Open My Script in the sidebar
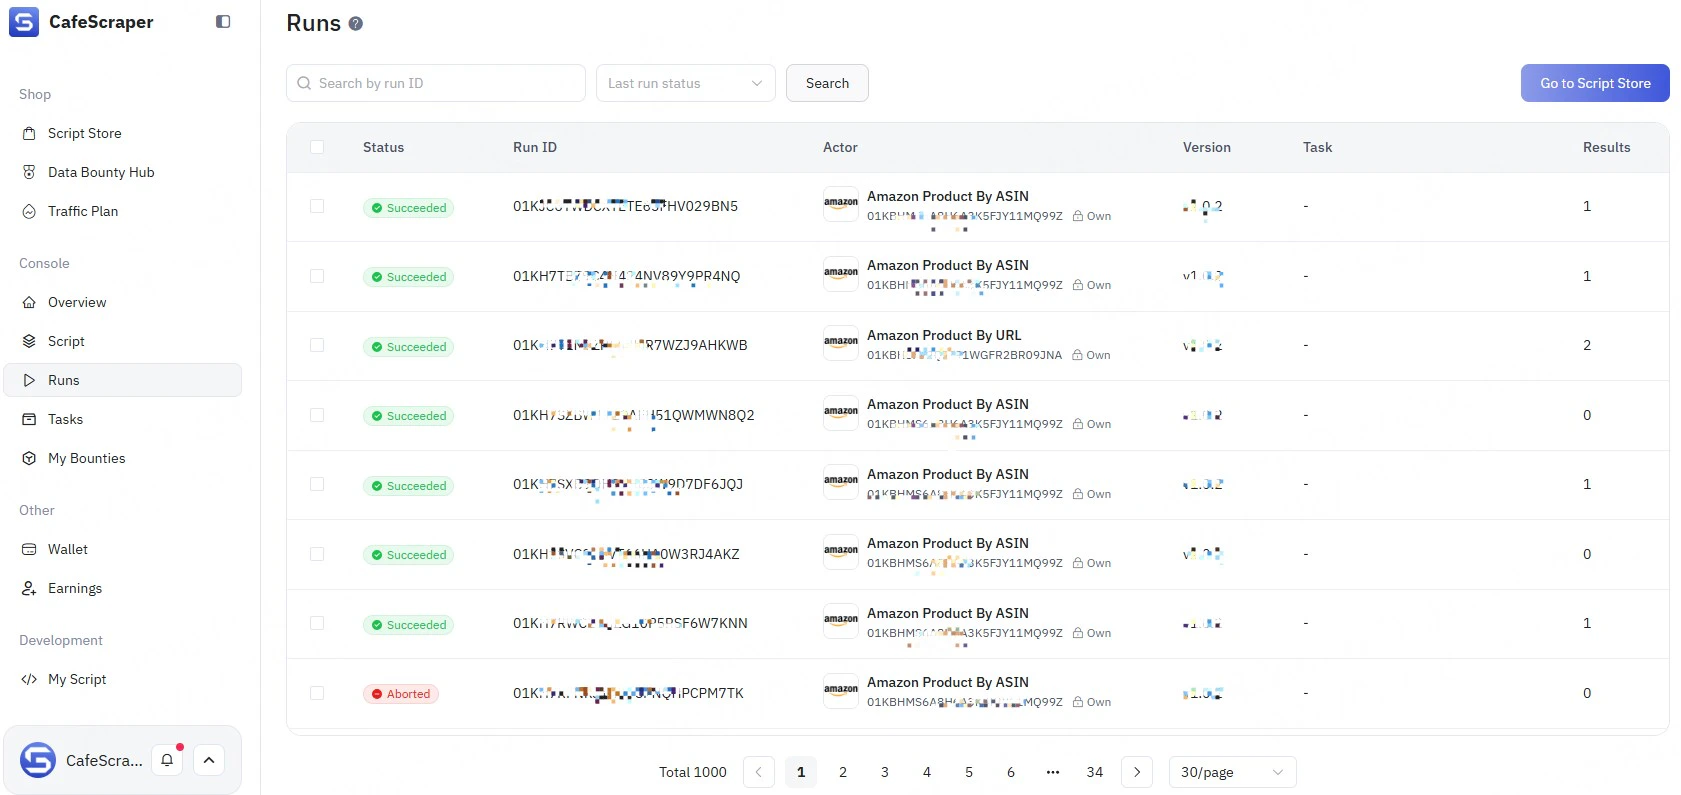Image resolution: width=1681 pixels, height=795 pixels. (123, 679)
